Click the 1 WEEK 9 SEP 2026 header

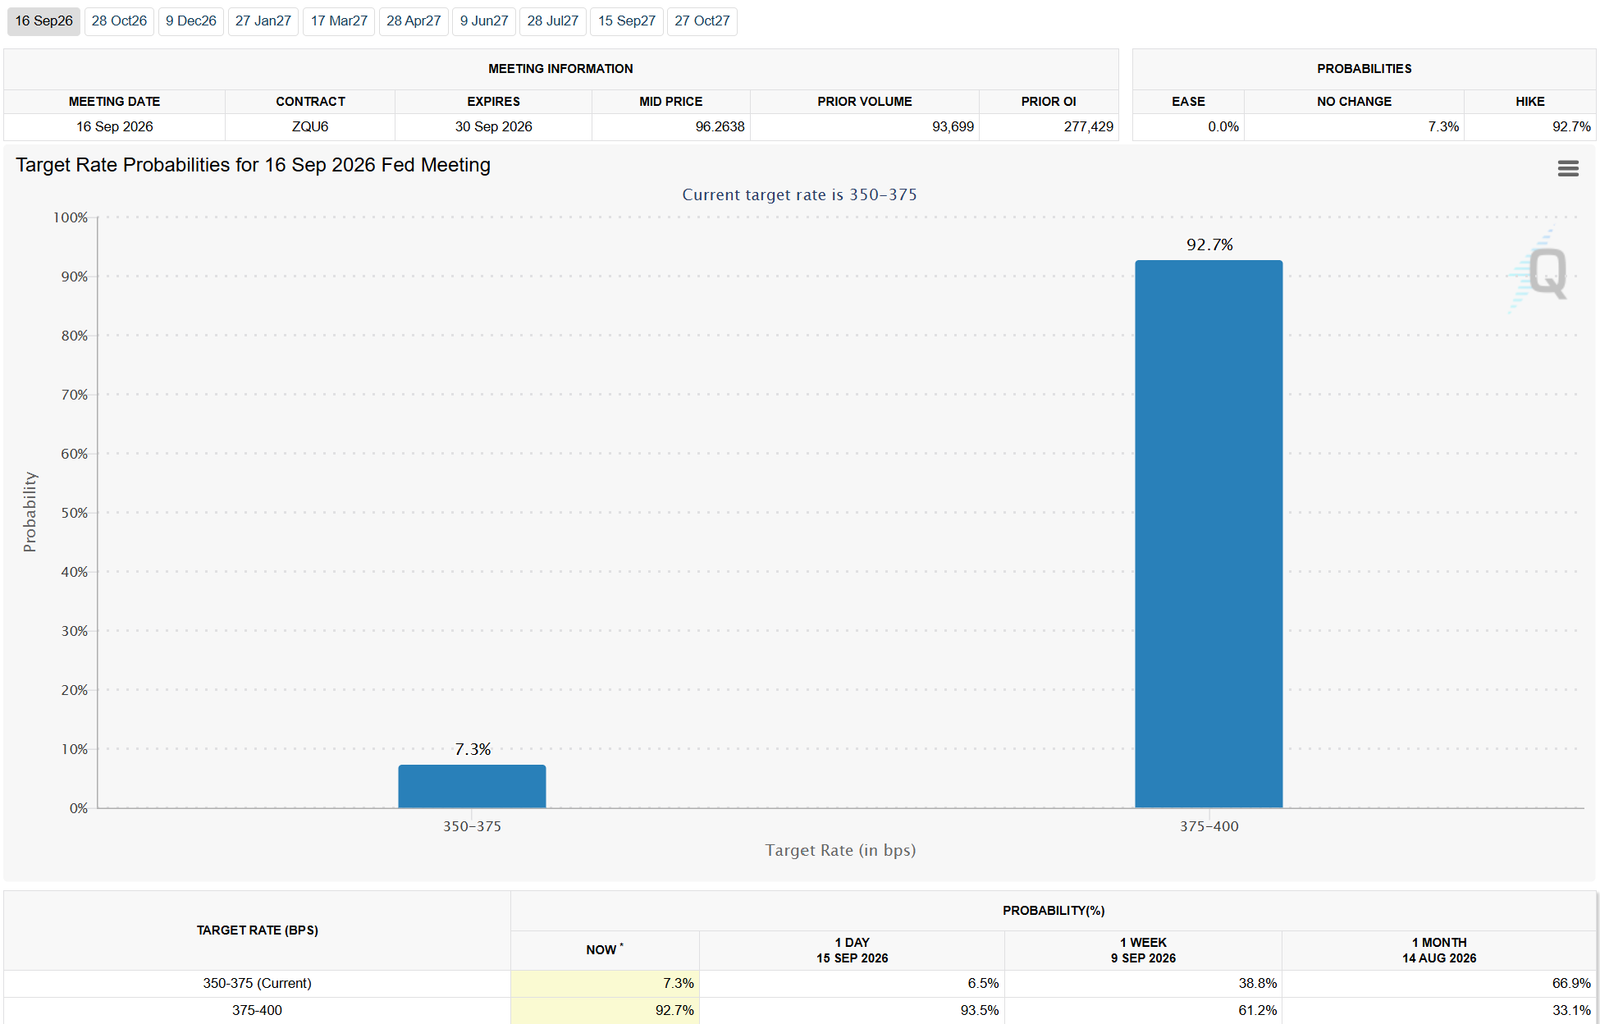[x=1143, y=950]
